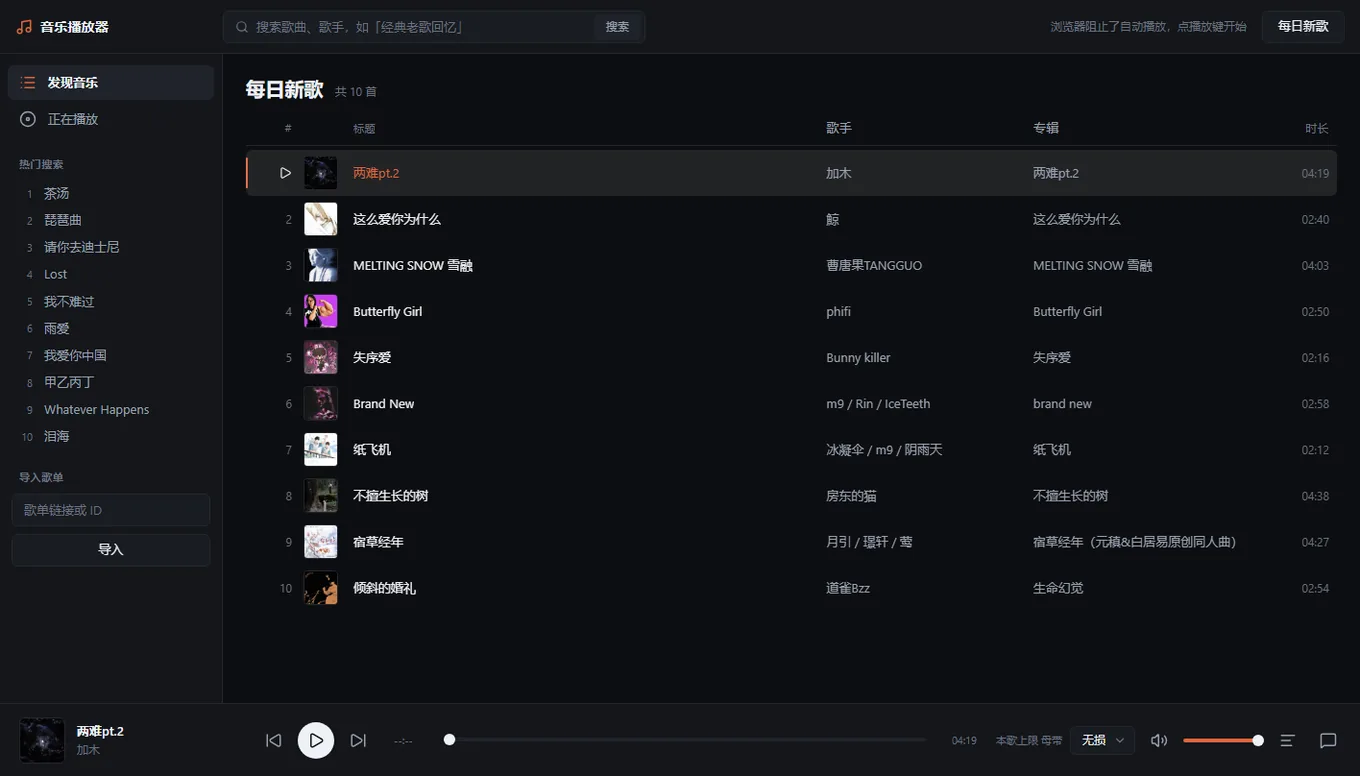
Task: Focus the 歌单链接或 ID input field
Action: click(x=111, y=510)
